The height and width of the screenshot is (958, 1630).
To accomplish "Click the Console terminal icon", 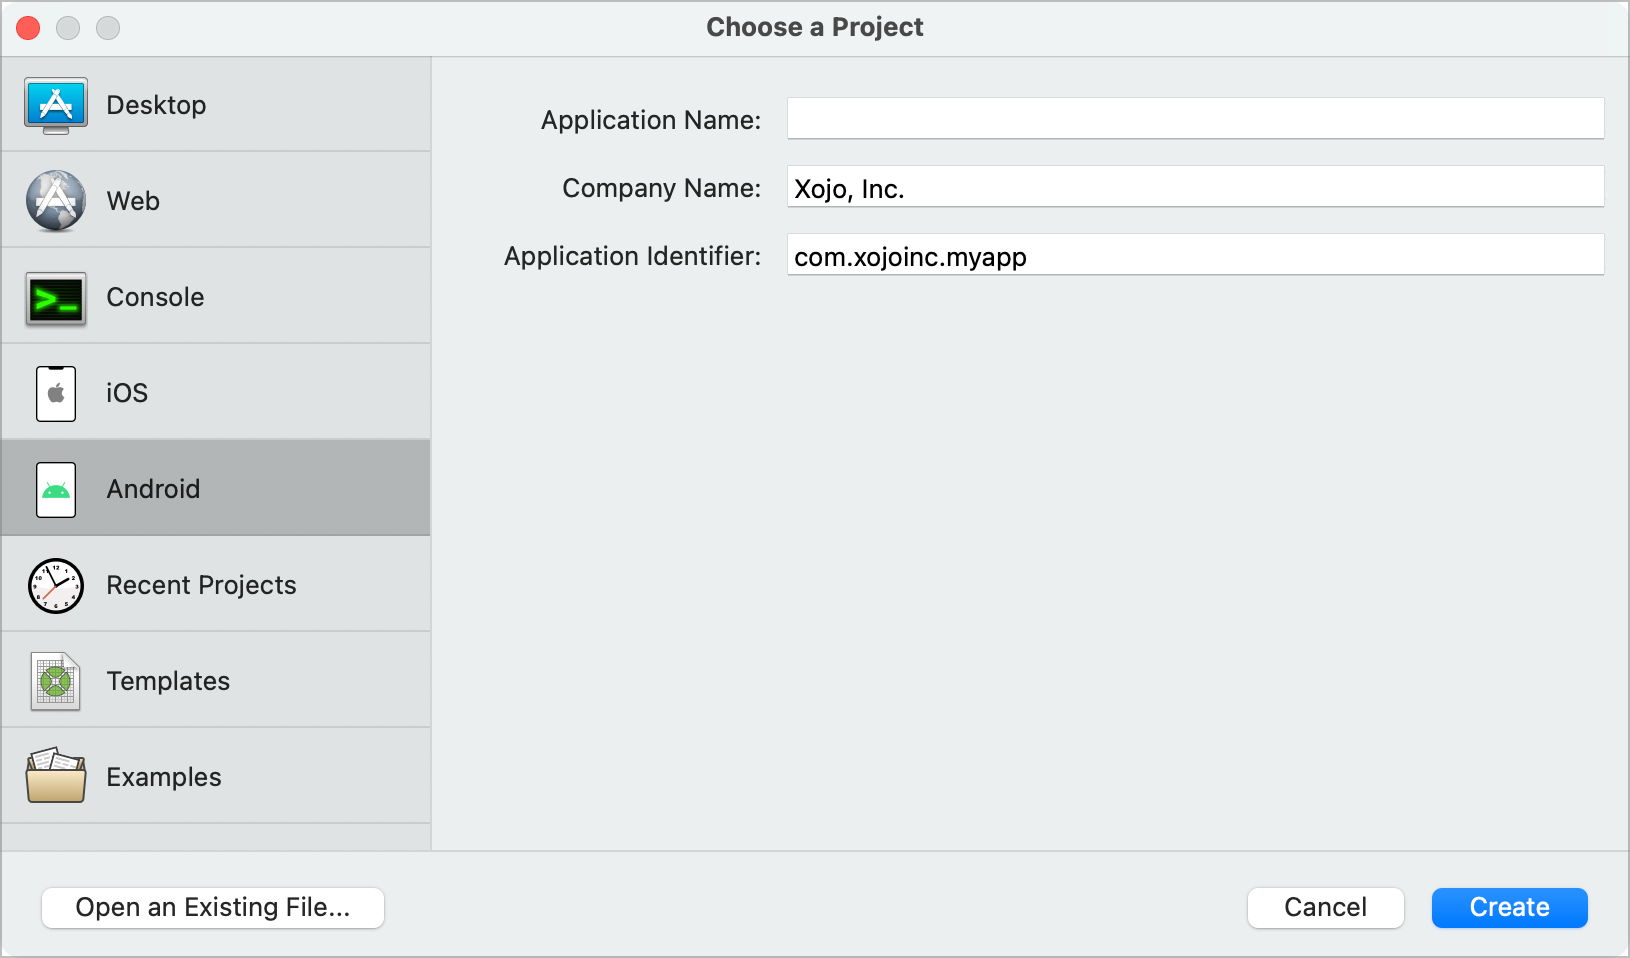I will (x=56, y=298).
